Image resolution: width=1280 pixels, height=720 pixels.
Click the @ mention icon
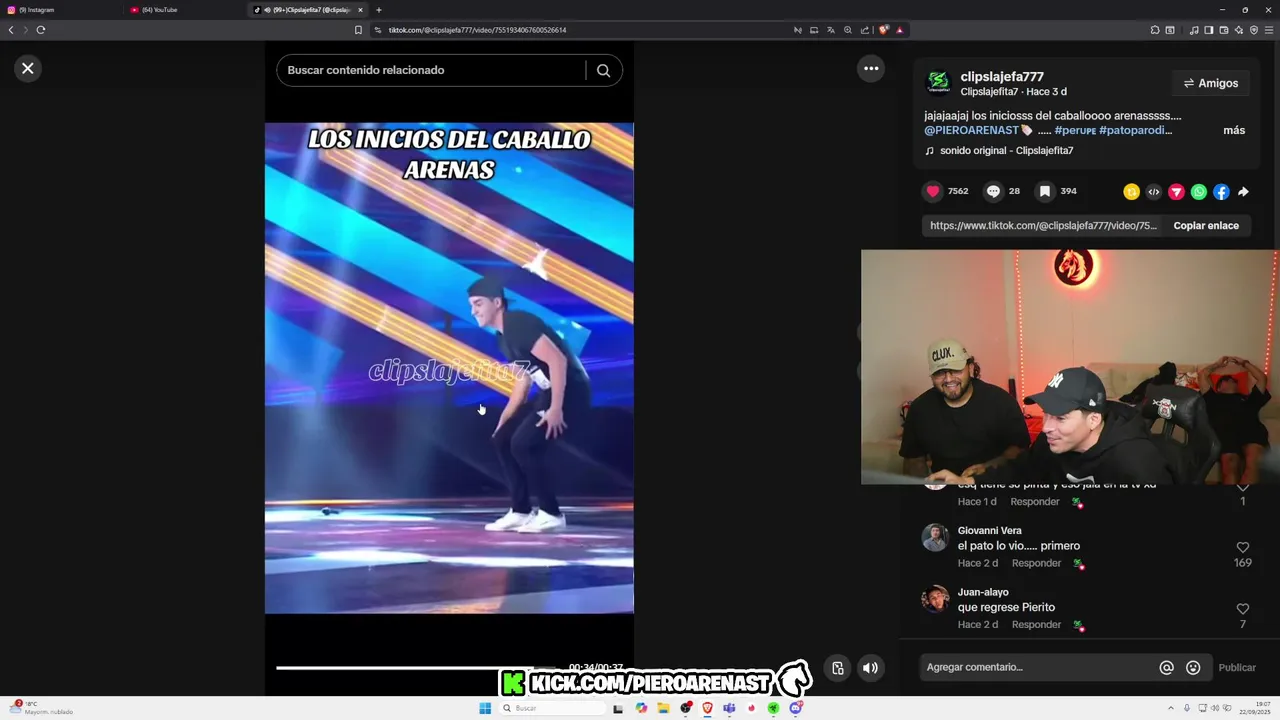point(1166,667)
